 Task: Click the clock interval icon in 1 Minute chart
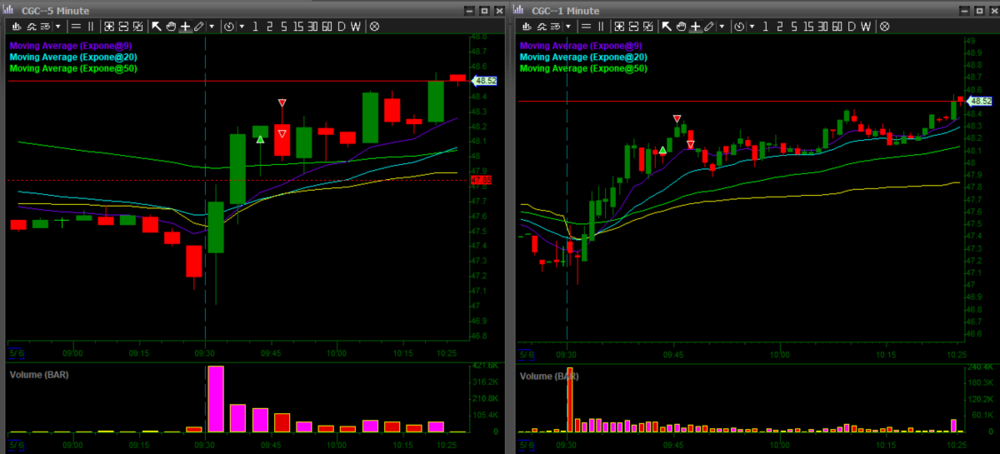pyautogui.click(x=739, y=26)
